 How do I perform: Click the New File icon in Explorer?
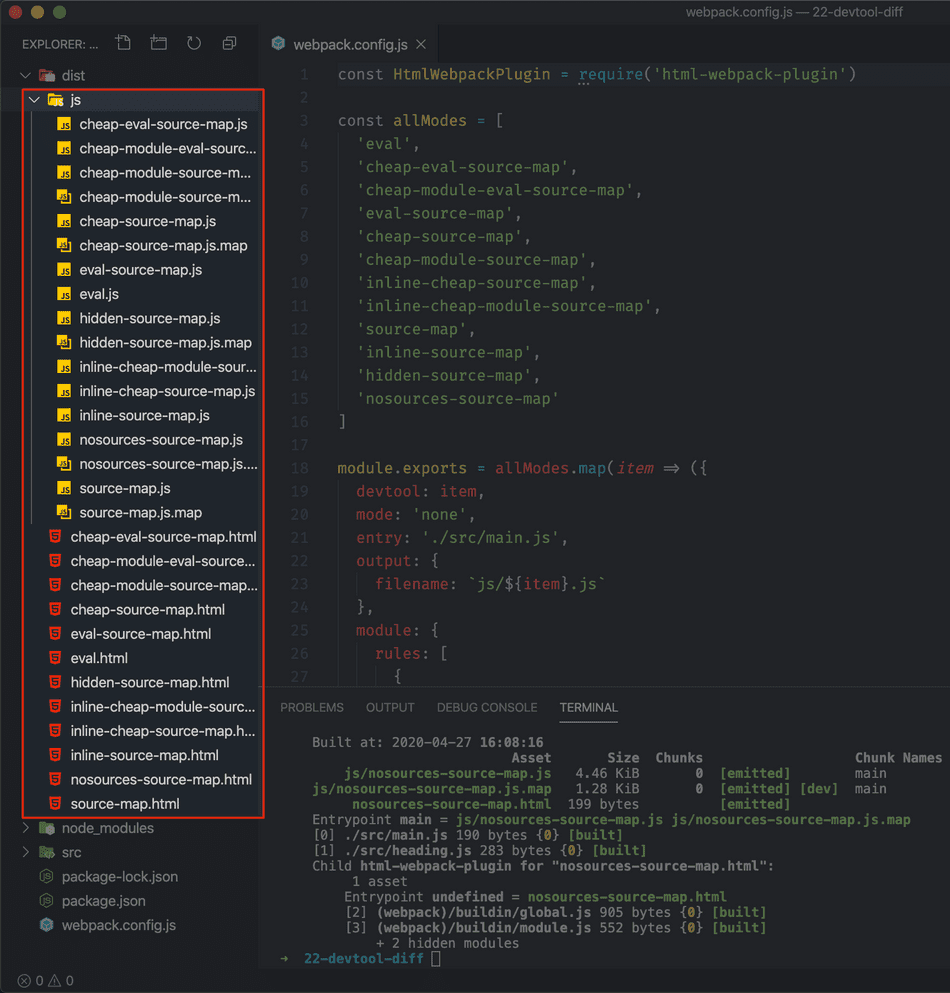[x=123, y=43]
